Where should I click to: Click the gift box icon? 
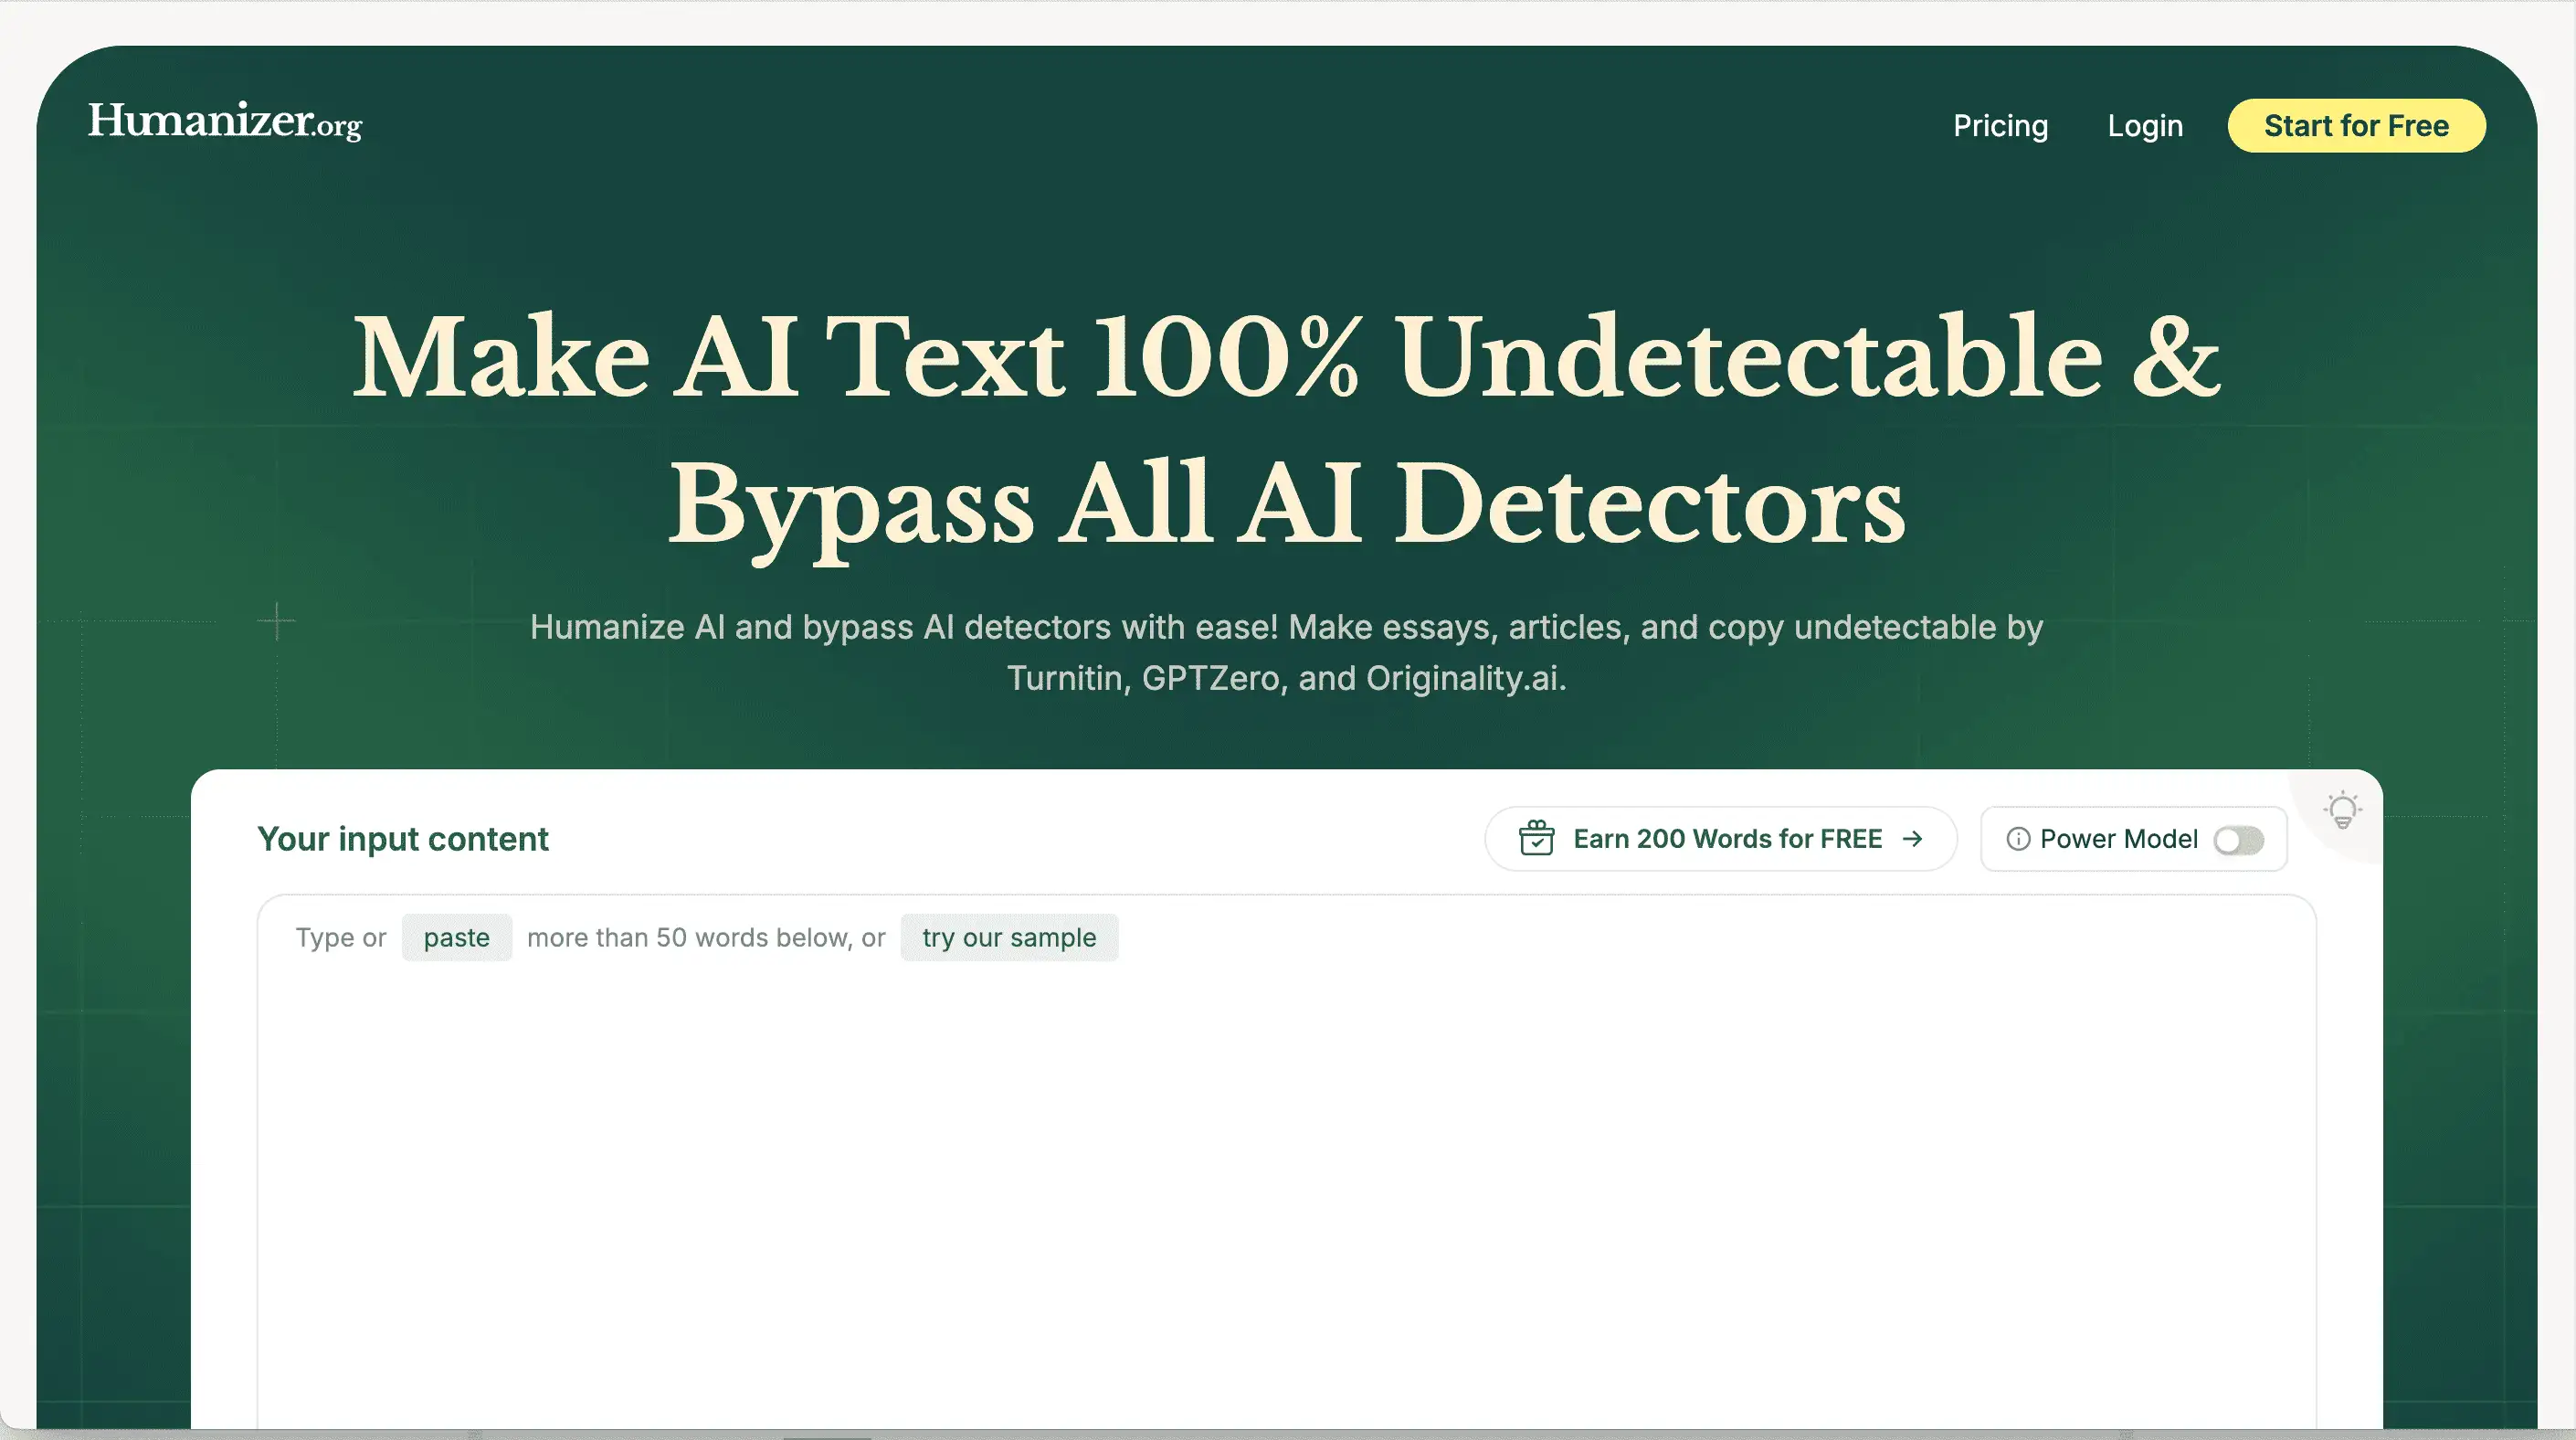[x=1536, y=838]
